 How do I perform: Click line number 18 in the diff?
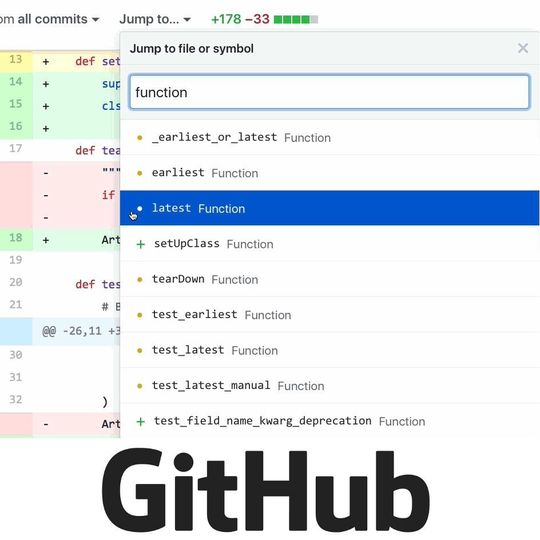click(16, 238)
